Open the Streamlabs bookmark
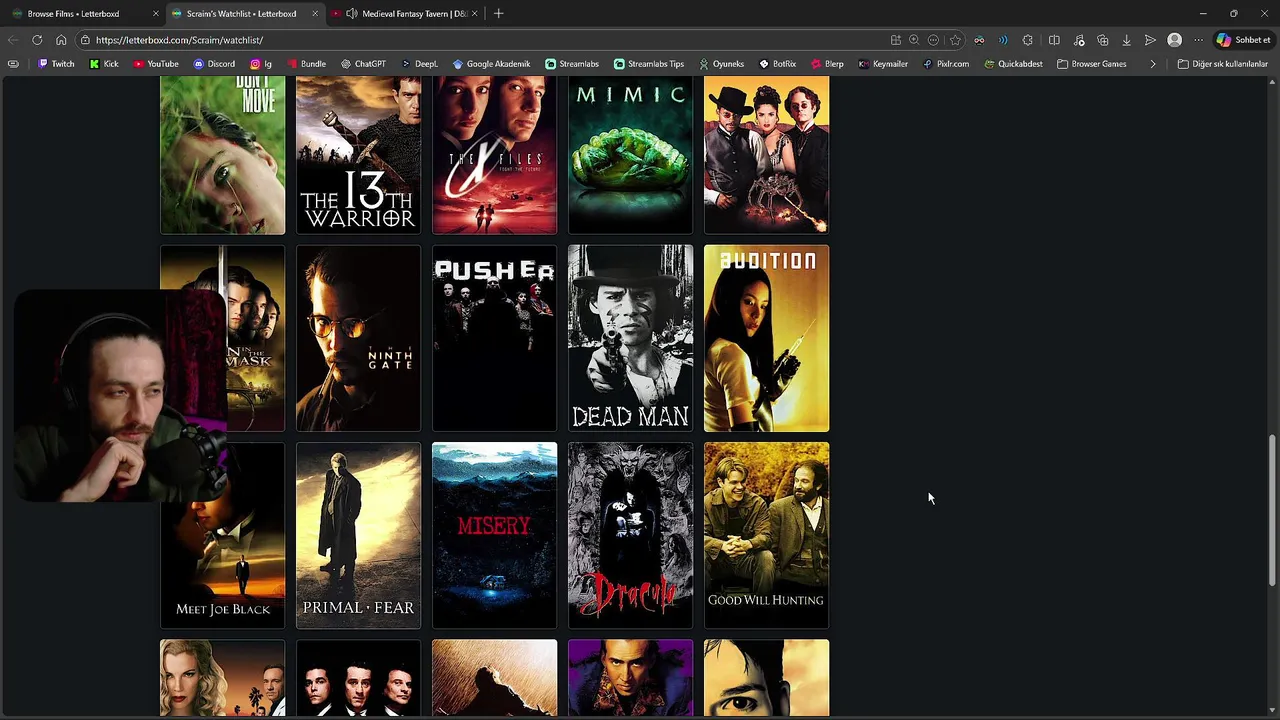 pyautogui.click(x=572, y=64)
